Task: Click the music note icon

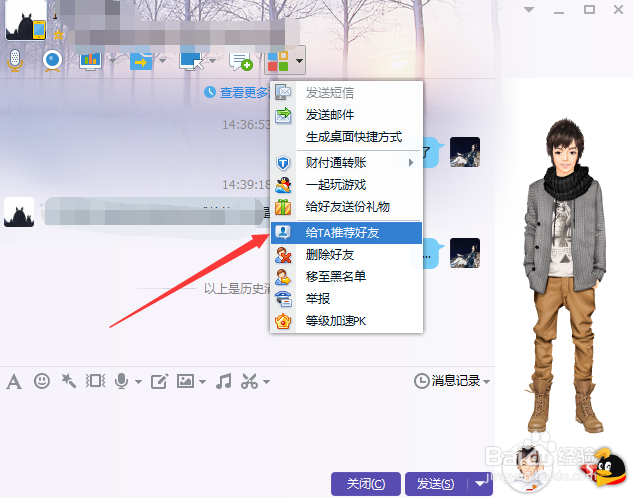Action: 224,381
